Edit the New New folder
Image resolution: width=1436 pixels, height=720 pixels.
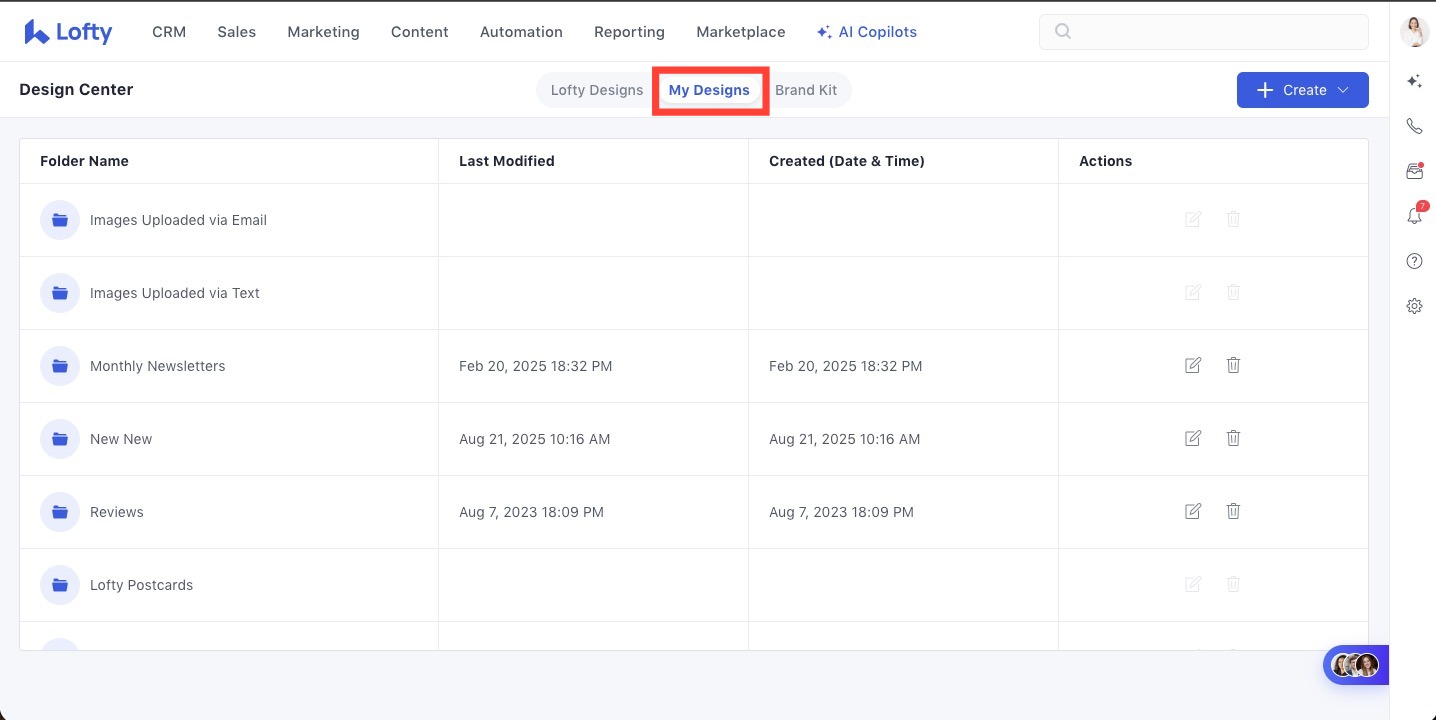pos(1193,438)
